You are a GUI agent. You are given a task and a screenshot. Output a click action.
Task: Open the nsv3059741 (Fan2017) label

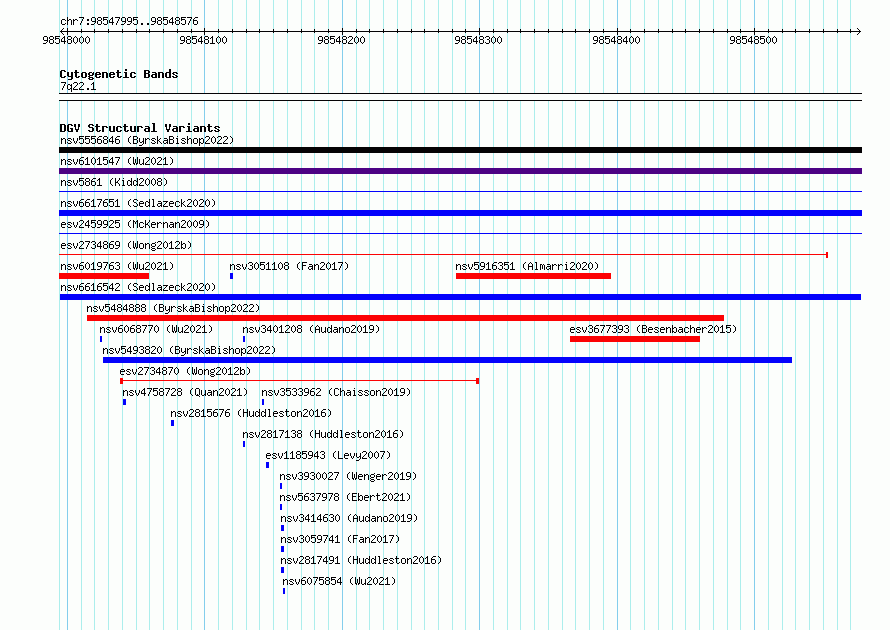tap(340, 539)
